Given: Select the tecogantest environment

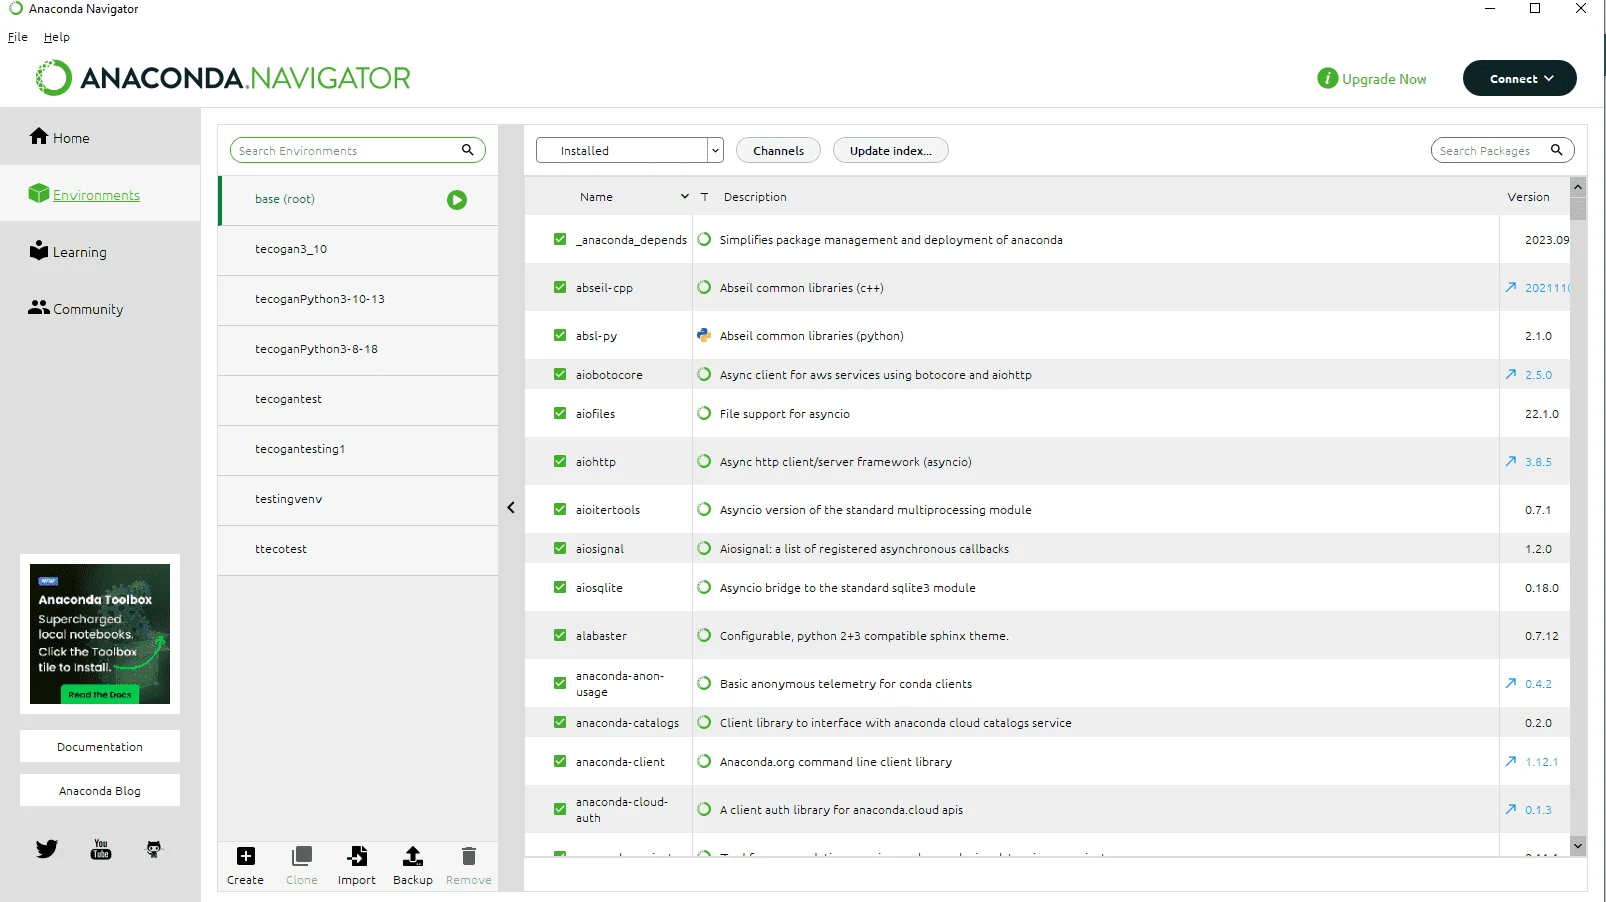Looking at the screenshot, I should (x=358, y=400).
